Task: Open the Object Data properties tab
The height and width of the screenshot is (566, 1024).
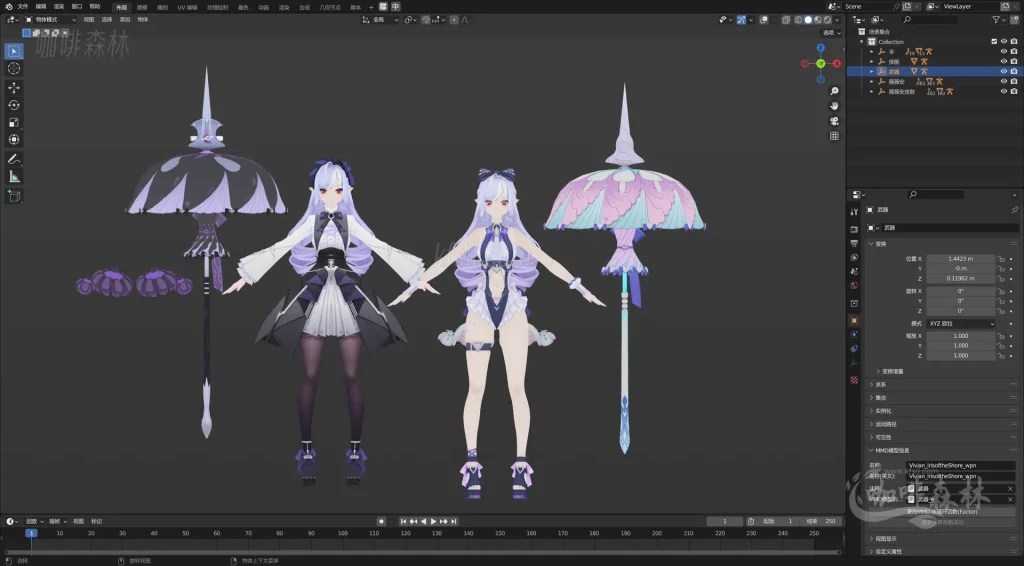Action: pyautogui.click(x=854, y=363)
